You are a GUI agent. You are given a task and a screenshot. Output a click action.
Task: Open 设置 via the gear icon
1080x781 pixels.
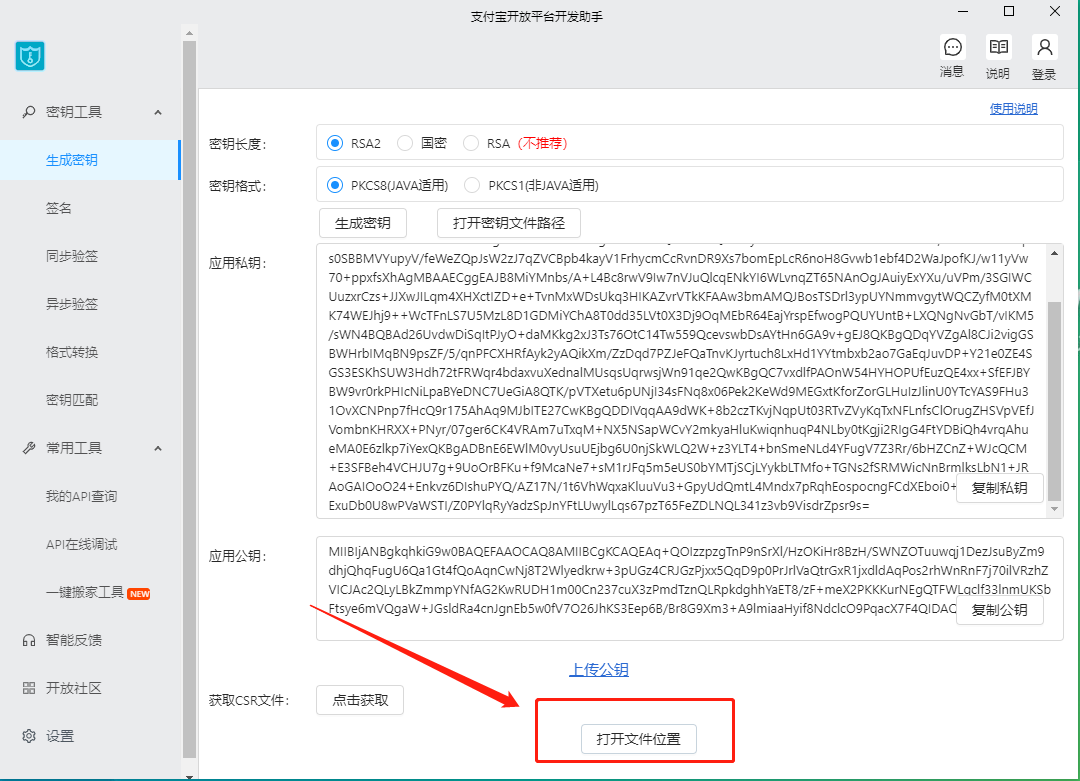29,736
